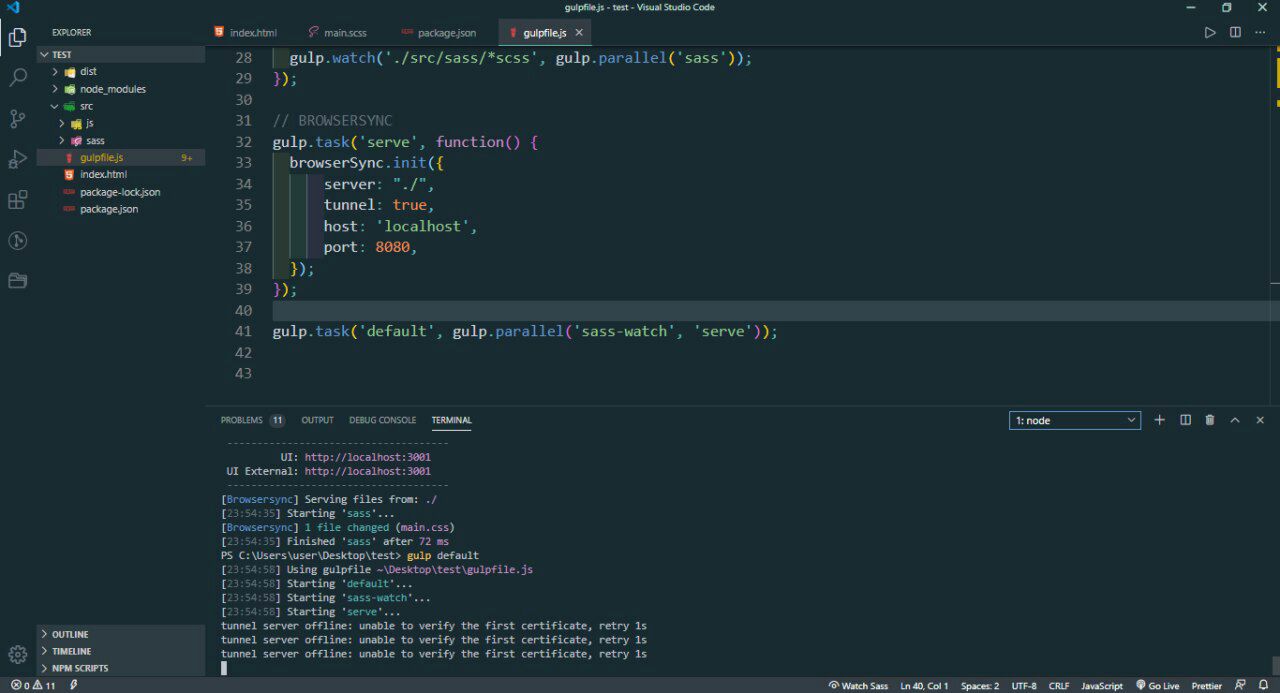Open the Extensions view
Image resolution: width=1280 pixels, height=693 pixels.
click(17, 200)
